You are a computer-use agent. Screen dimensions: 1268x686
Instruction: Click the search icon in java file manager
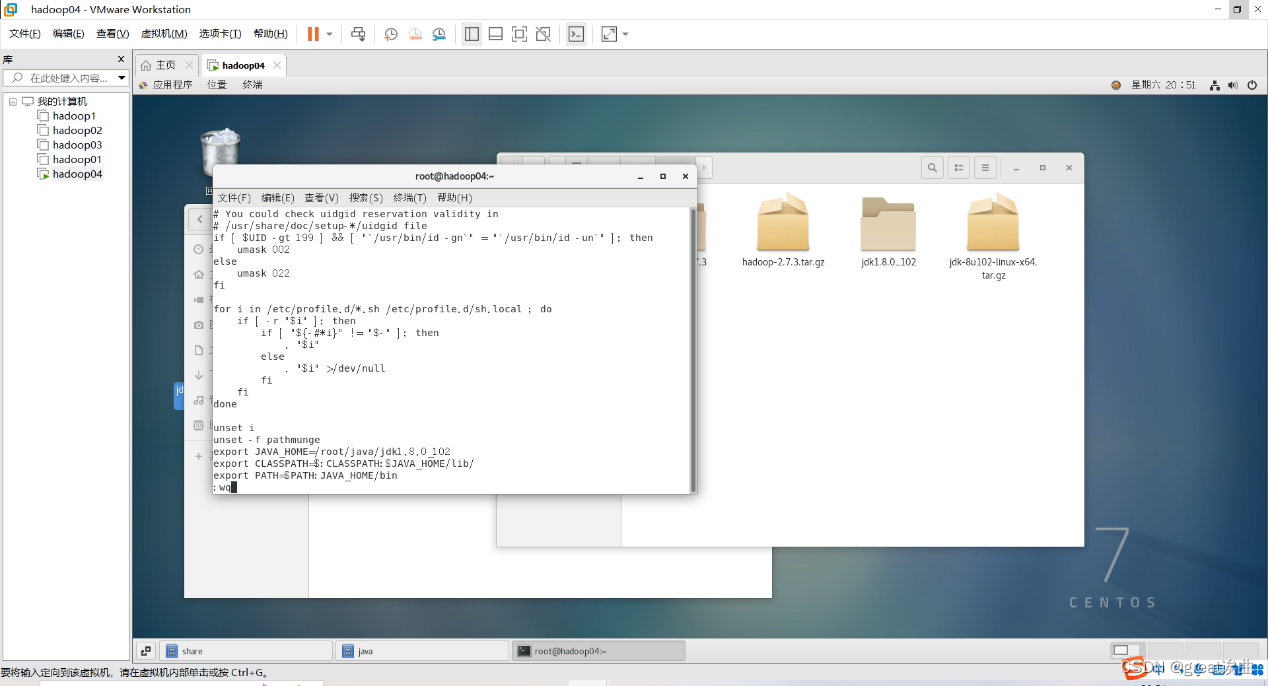pos(932,168)
